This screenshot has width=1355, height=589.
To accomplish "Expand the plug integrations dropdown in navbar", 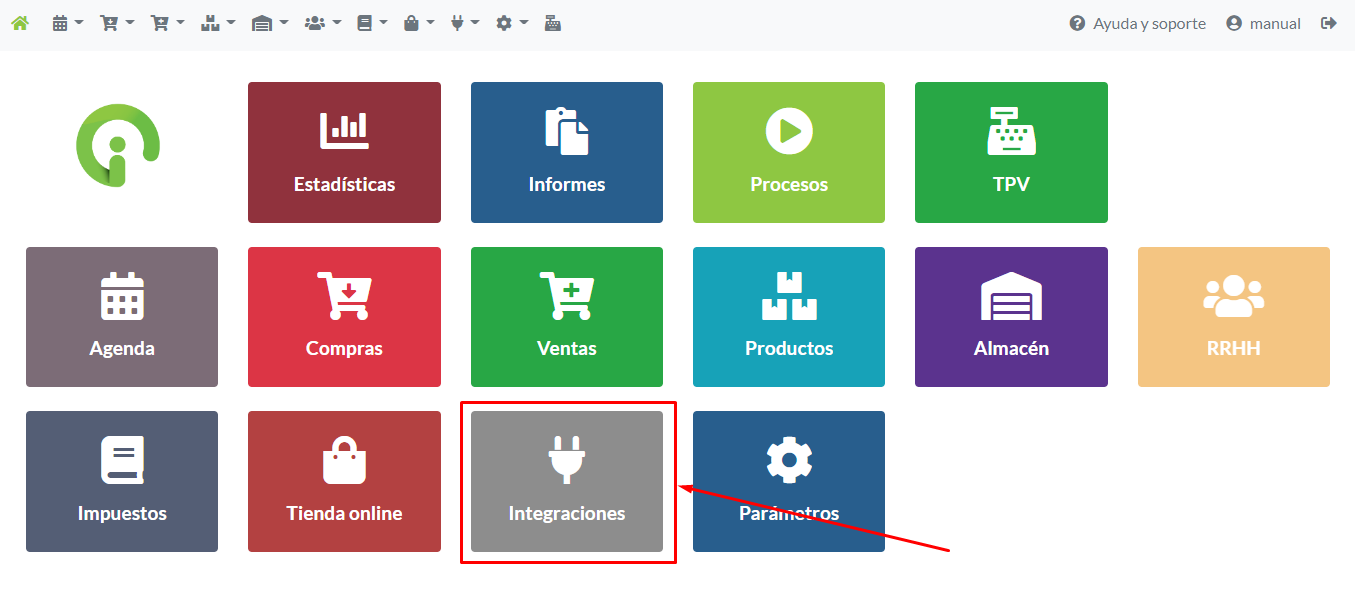I will coord(464,23).
